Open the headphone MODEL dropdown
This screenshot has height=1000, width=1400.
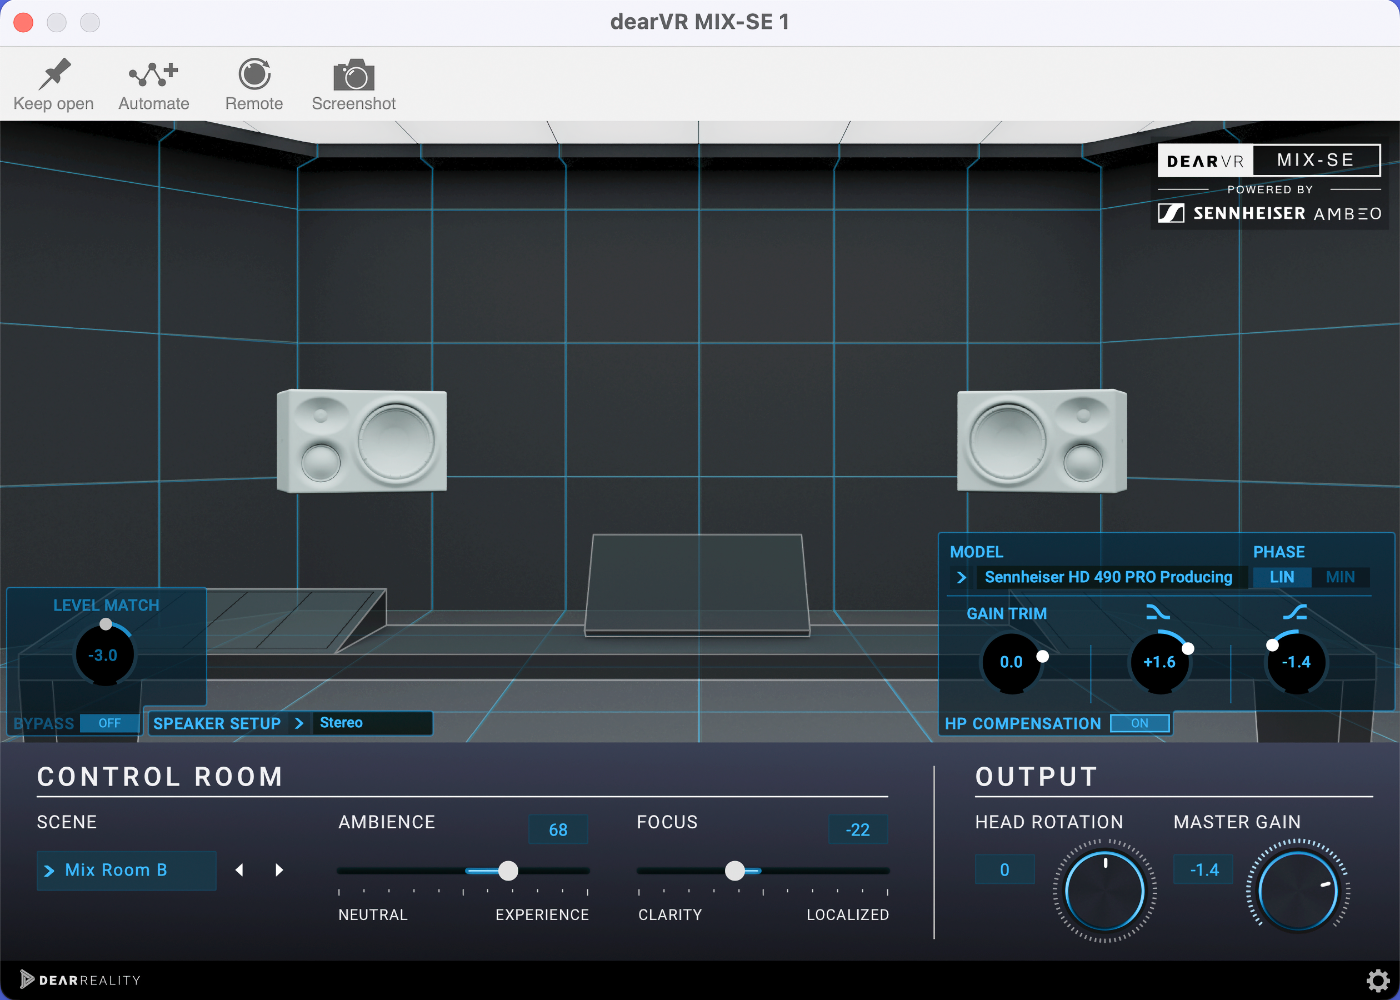click(x=1098, y=577)
